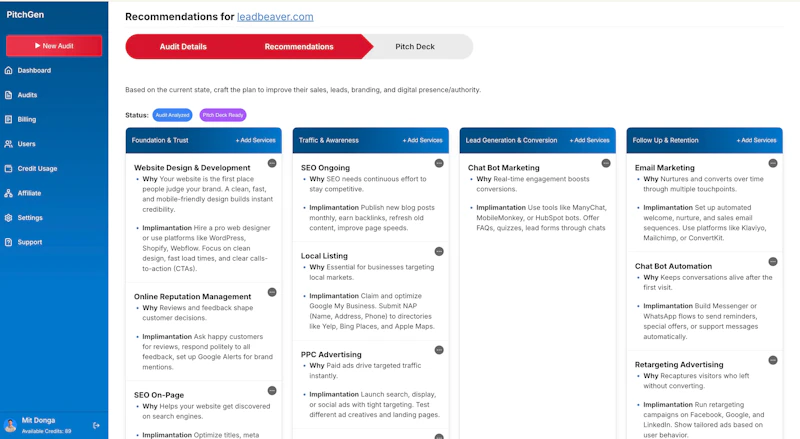Click the Settings gear icon
The image size is (800, 439).
(x=8, y=217)
